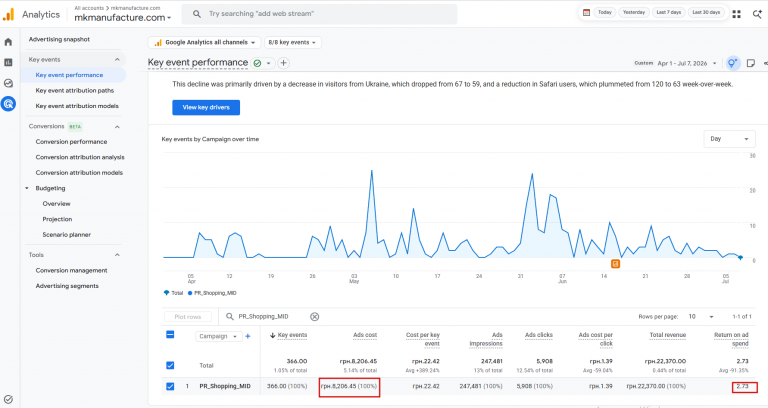Select the Today date shortcut

(604, 12)
